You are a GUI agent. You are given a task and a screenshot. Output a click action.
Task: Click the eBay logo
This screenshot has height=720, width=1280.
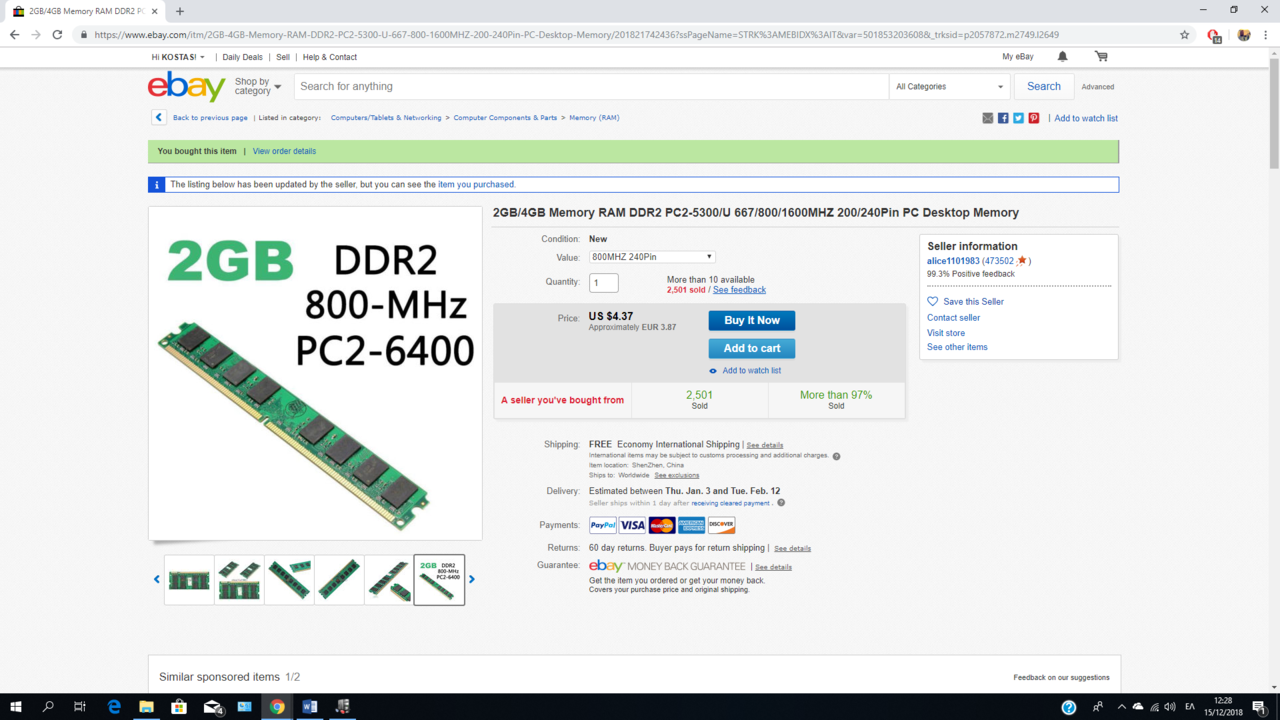coord(186,86)
